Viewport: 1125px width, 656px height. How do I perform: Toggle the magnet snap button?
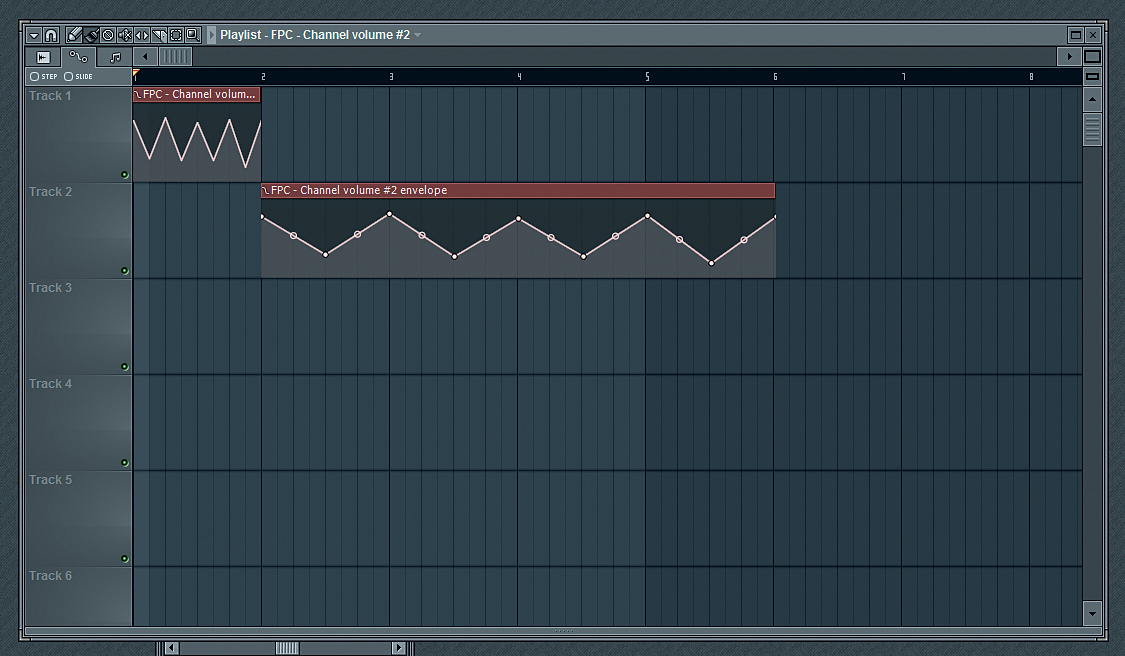(x=51, y=35)
